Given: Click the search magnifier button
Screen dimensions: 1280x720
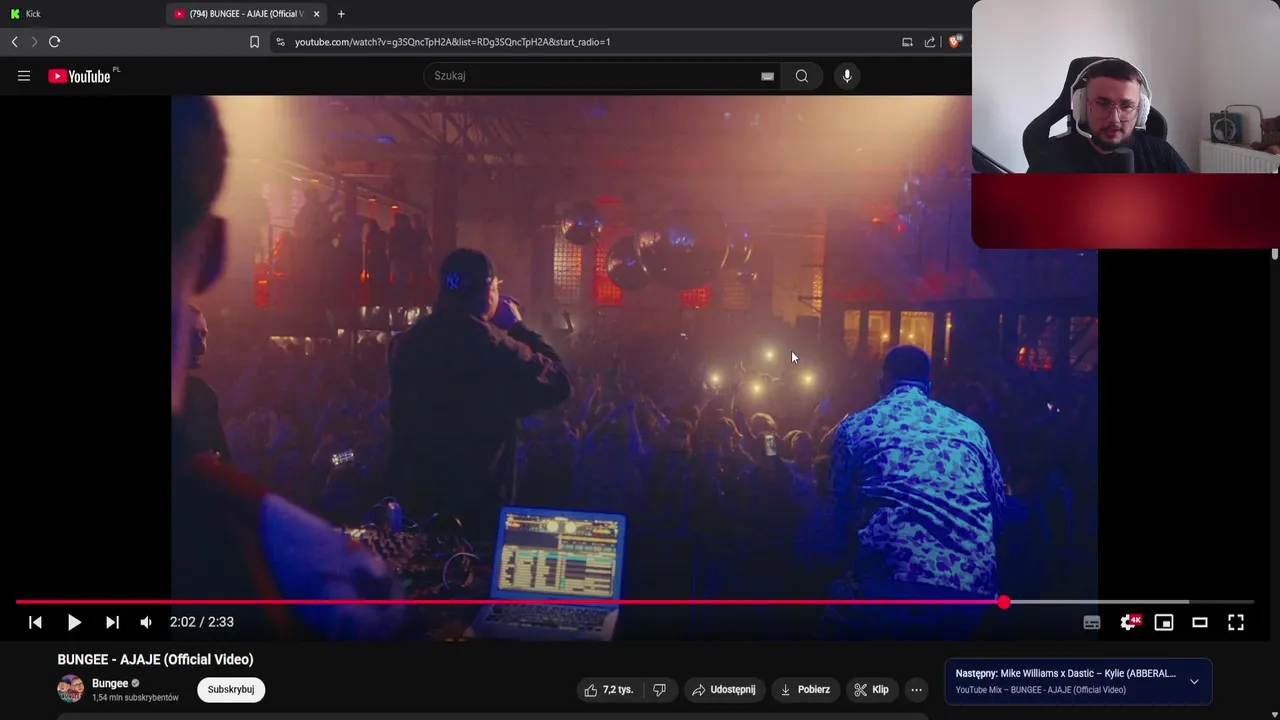Looking at the screenshot, I should 802,76.
